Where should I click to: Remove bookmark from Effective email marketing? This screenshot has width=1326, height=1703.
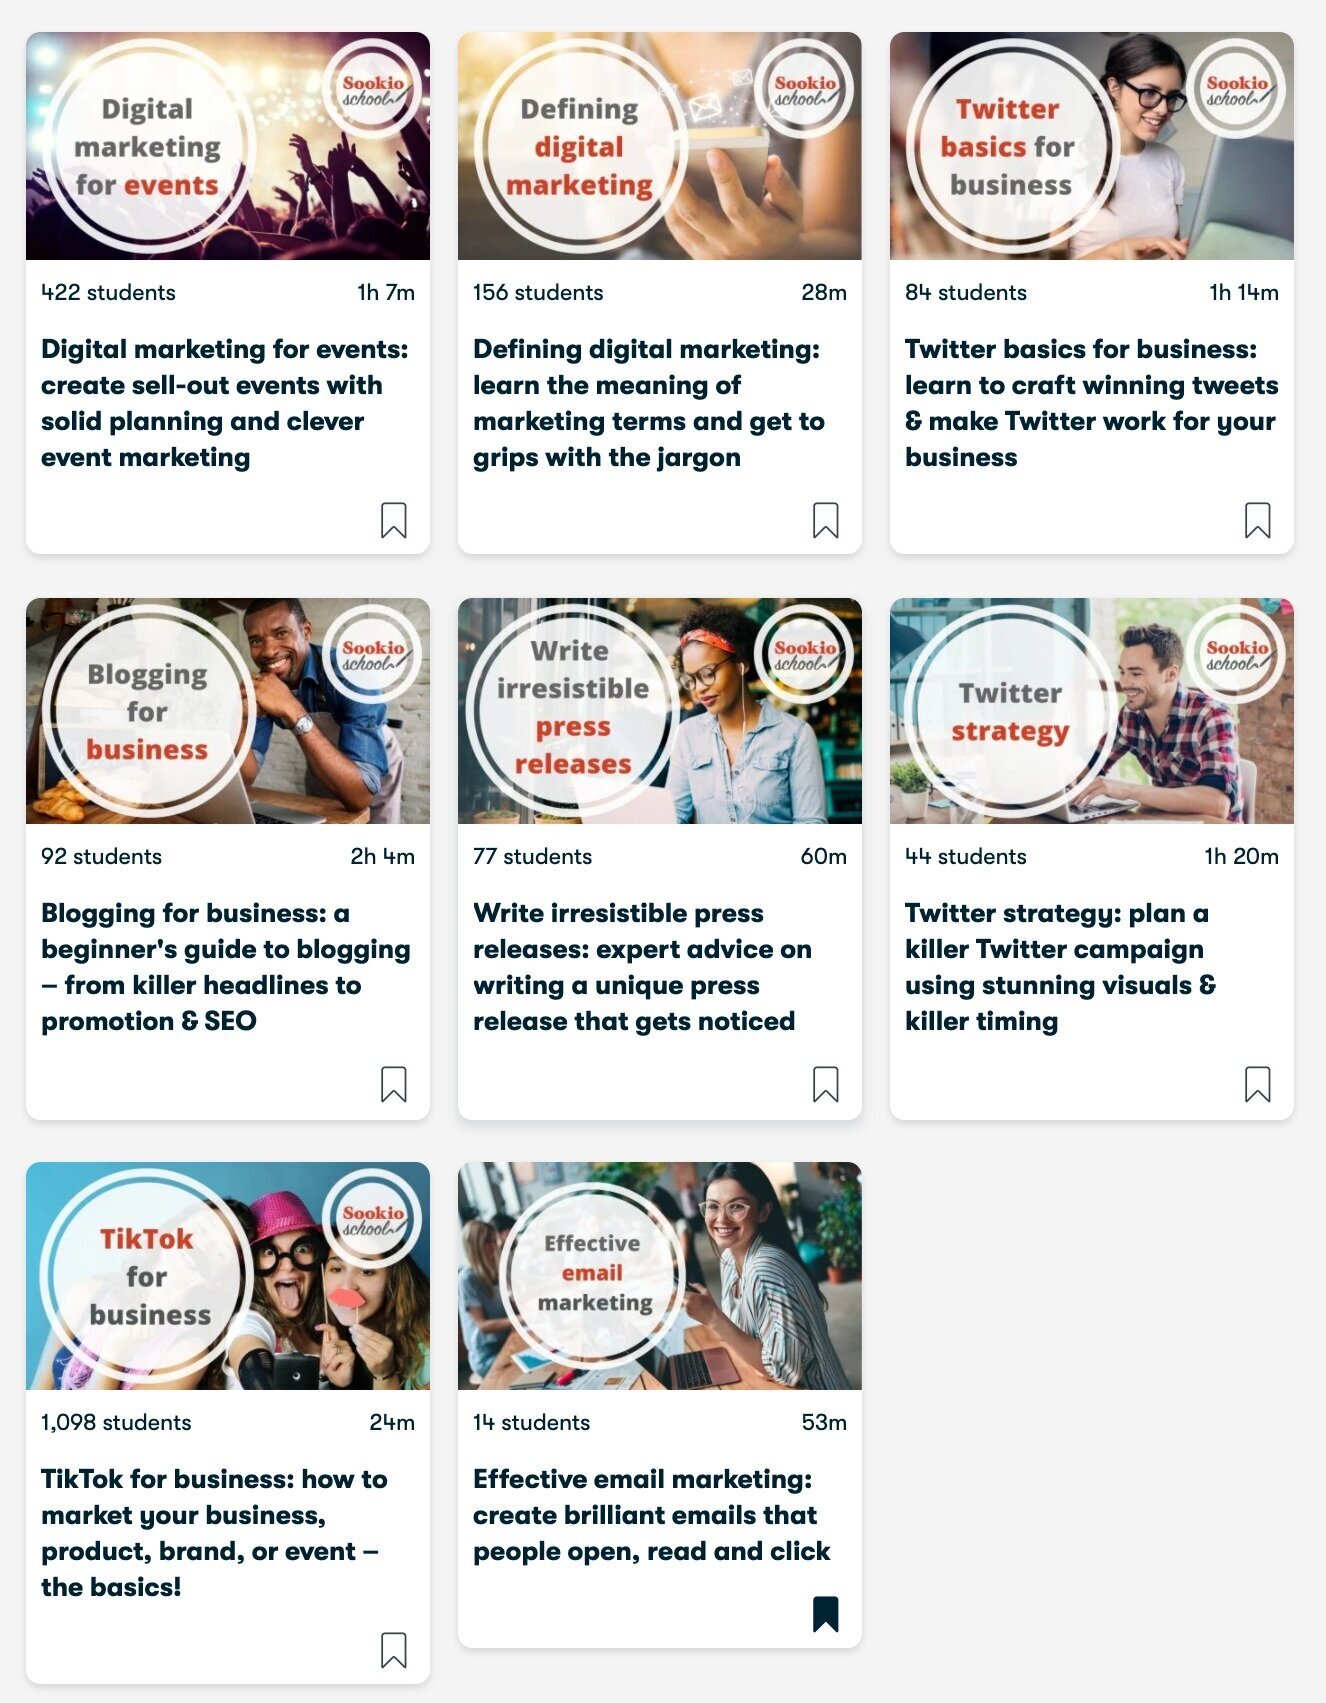[x=826, y=1614]
